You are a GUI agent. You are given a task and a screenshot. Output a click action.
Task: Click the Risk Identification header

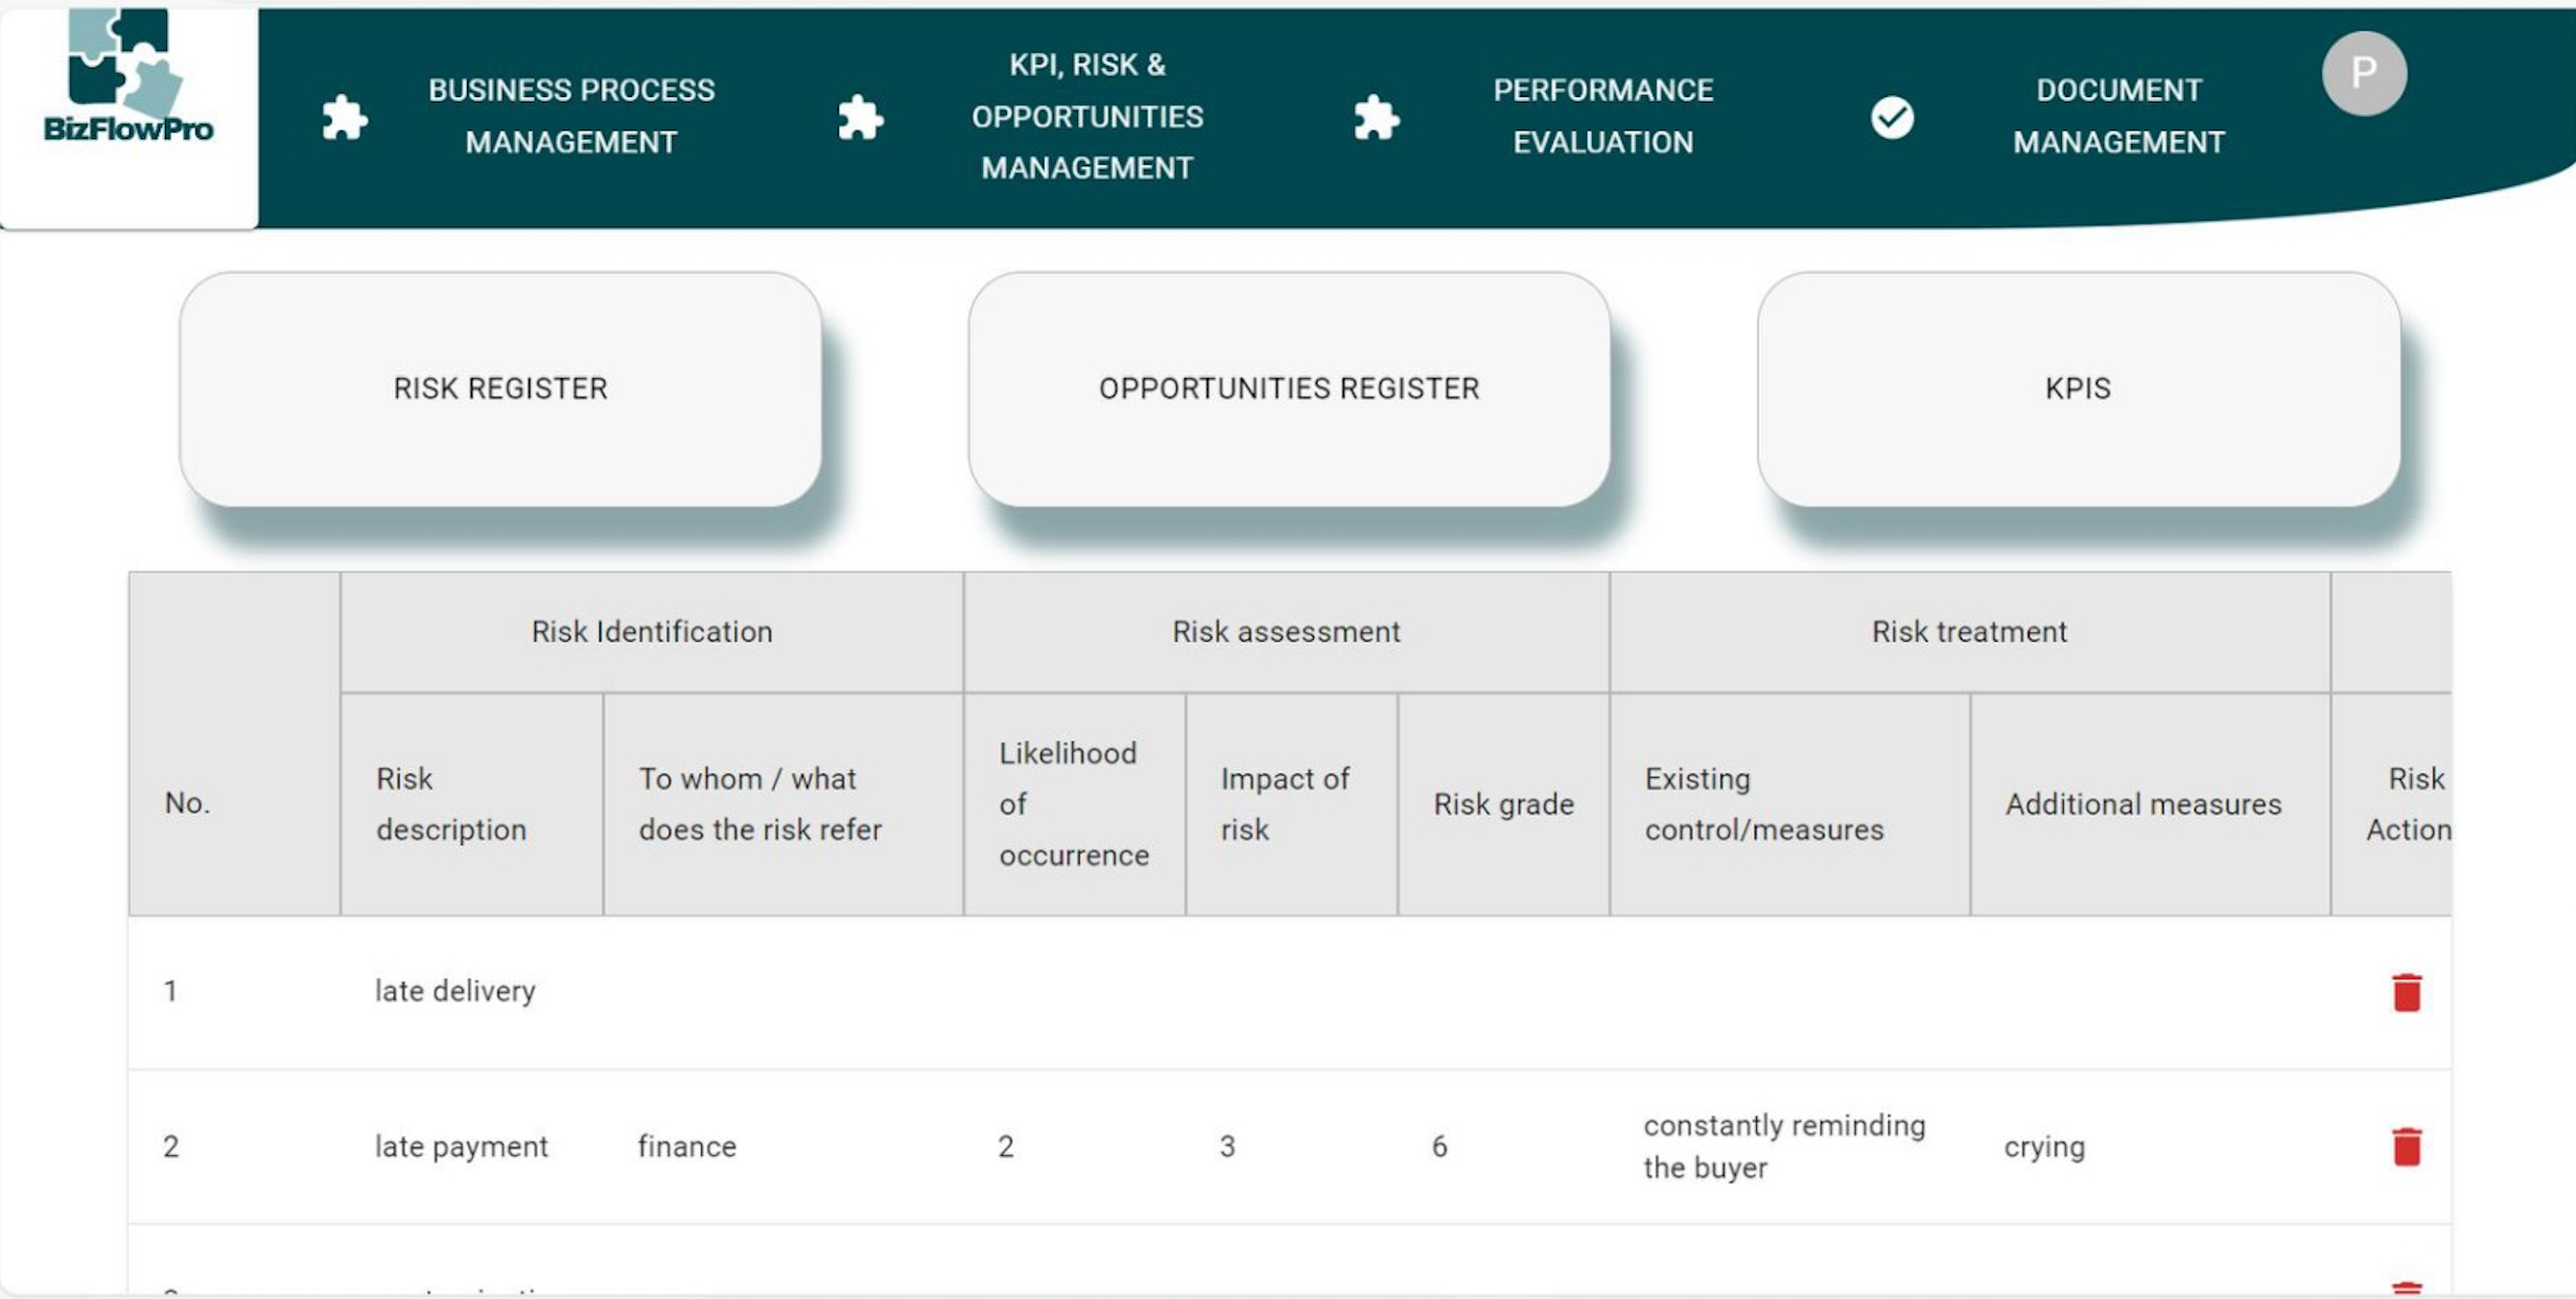652,632
